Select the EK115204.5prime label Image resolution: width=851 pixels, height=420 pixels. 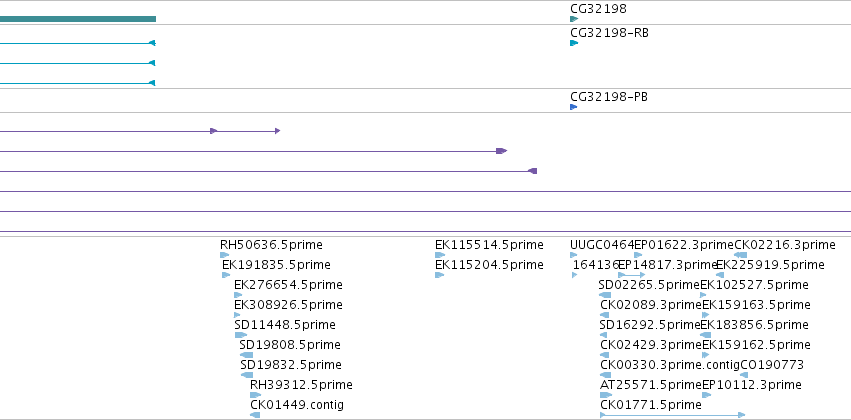point(489,265)
